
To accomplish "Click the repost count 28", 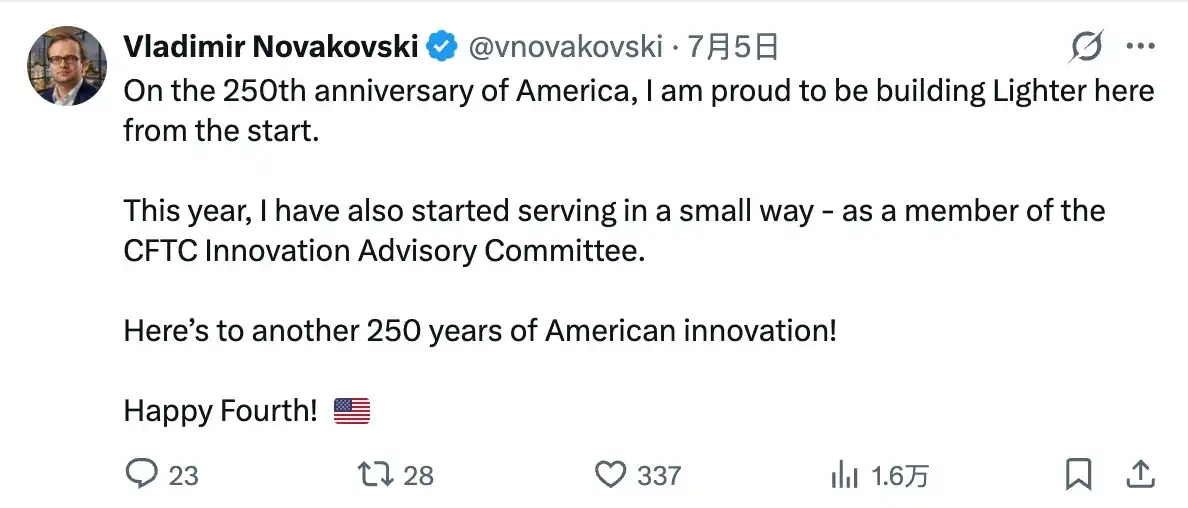I will (x=418, y=476).
